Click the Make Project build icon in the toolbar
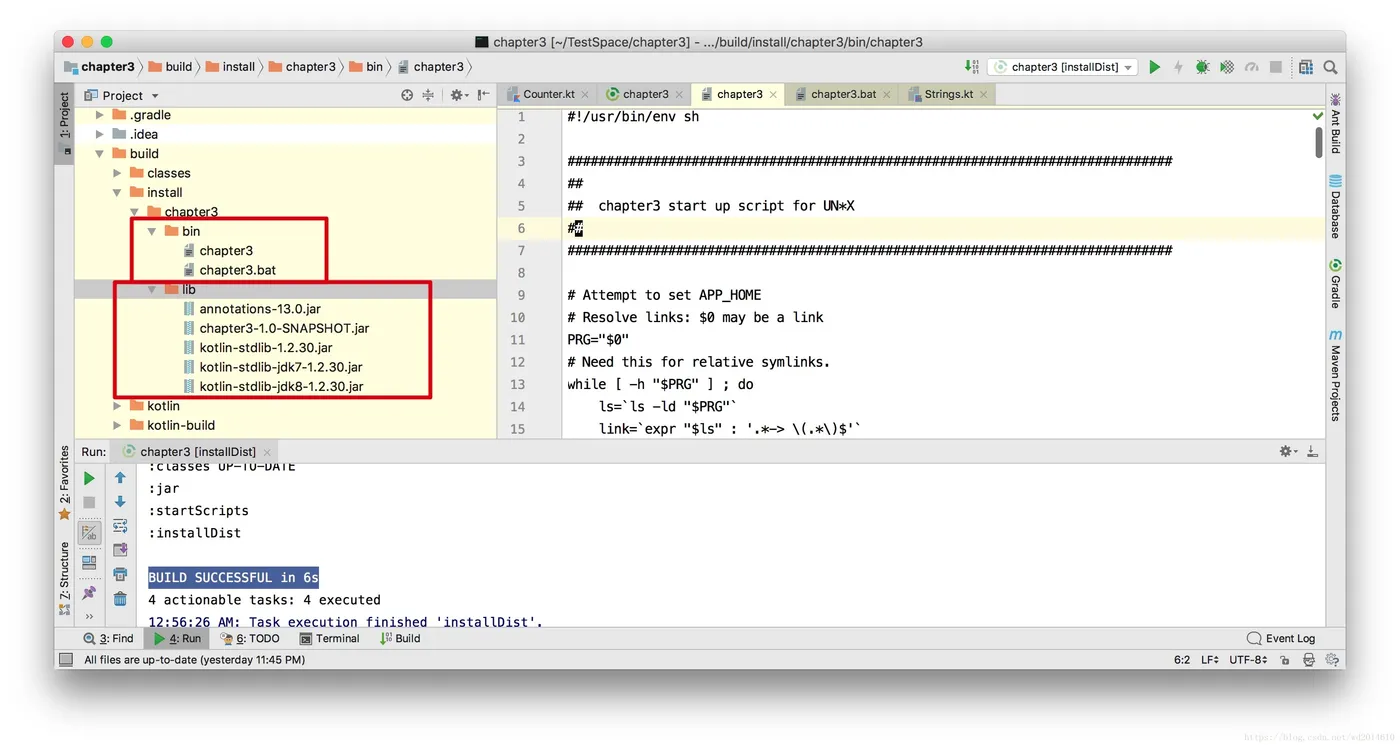 click(x=972, y=67)
